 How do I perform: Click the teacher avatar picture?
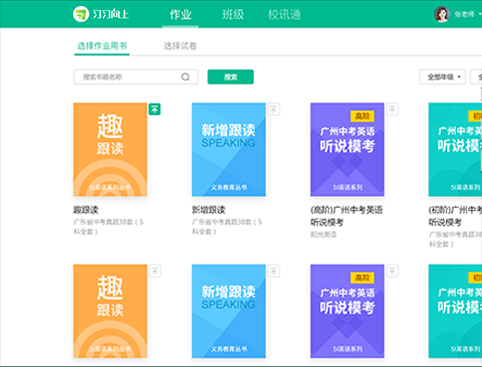pos(442,14)
